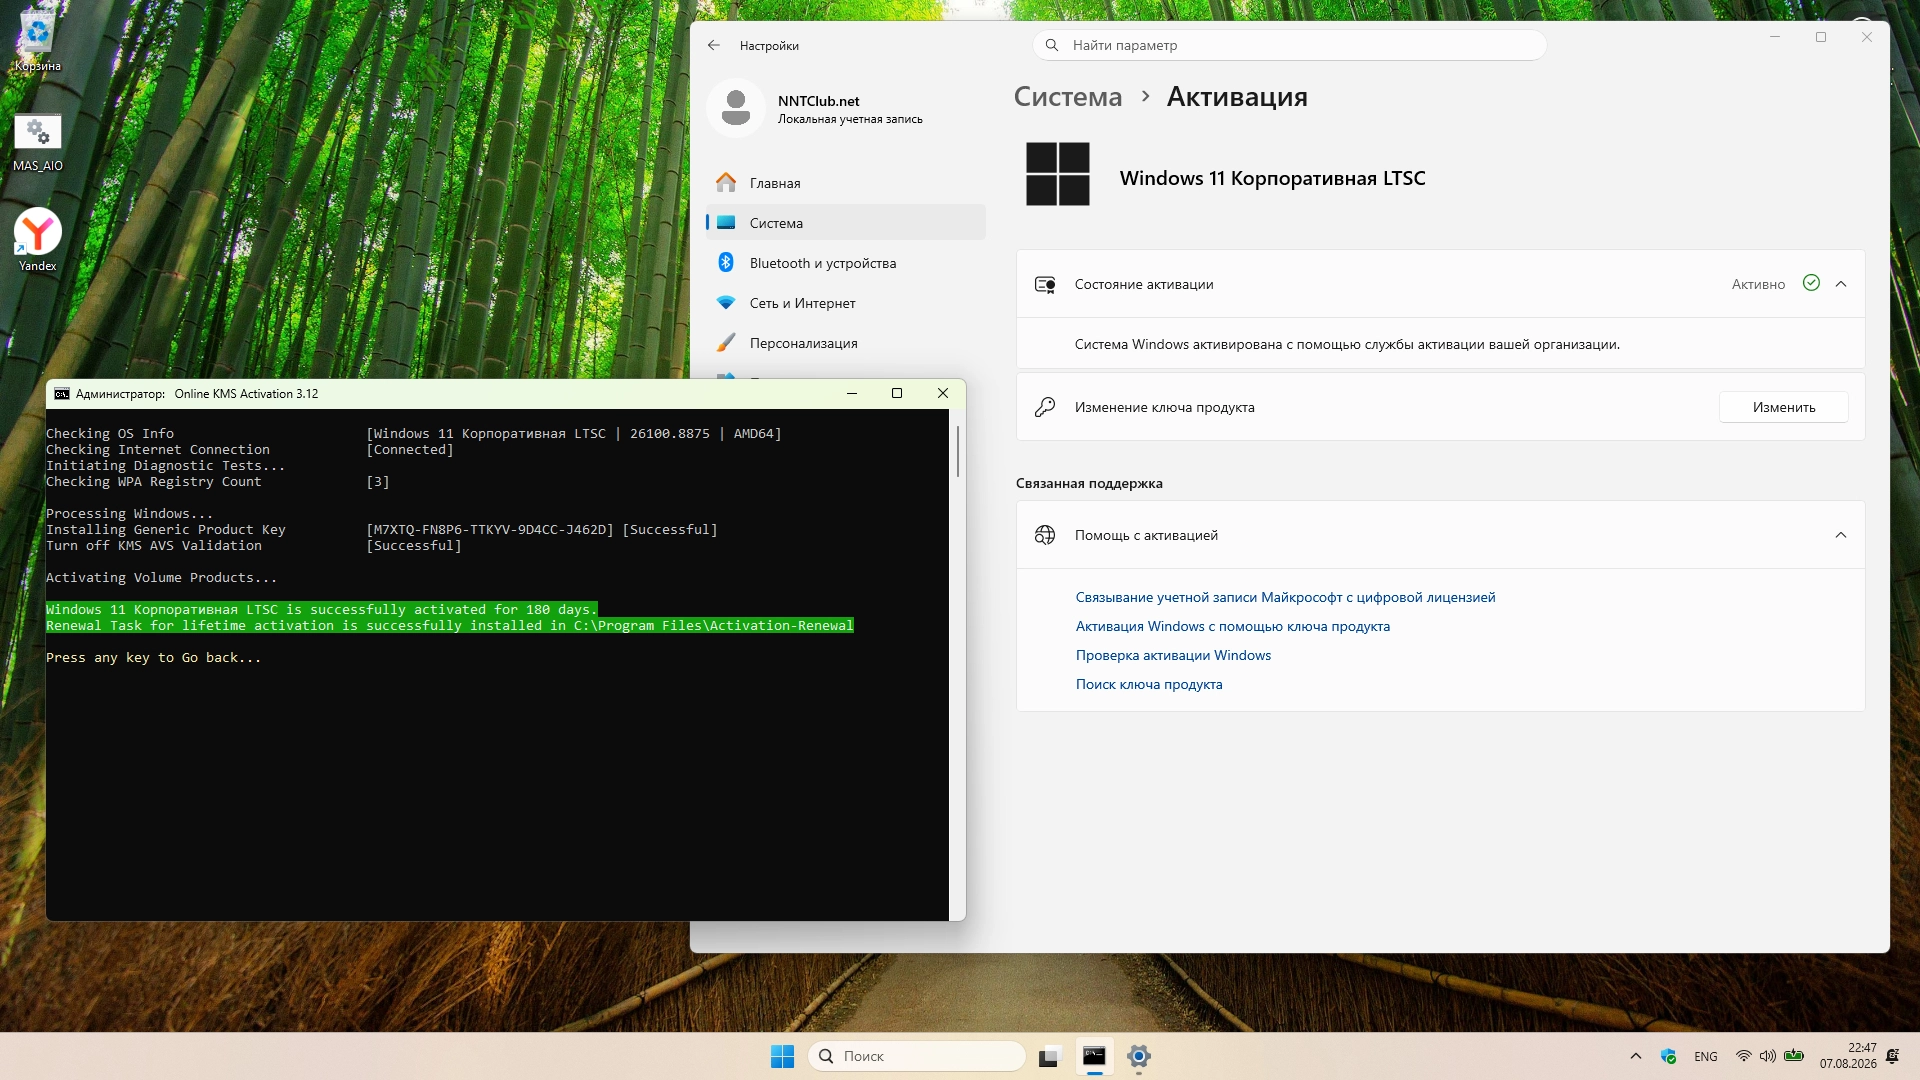
Task: Open Personalization settings
Action: click(x=846, y=343)
